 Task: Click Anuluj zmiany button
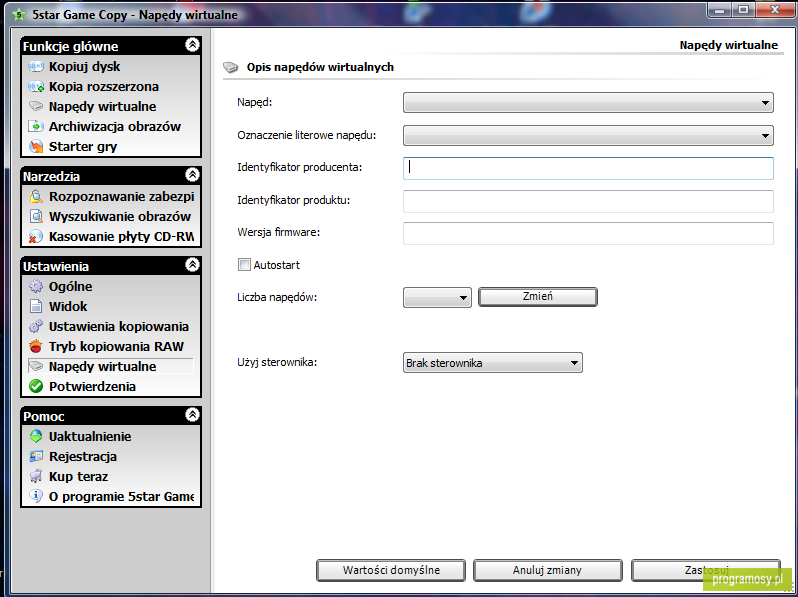[x=548, y=570]
